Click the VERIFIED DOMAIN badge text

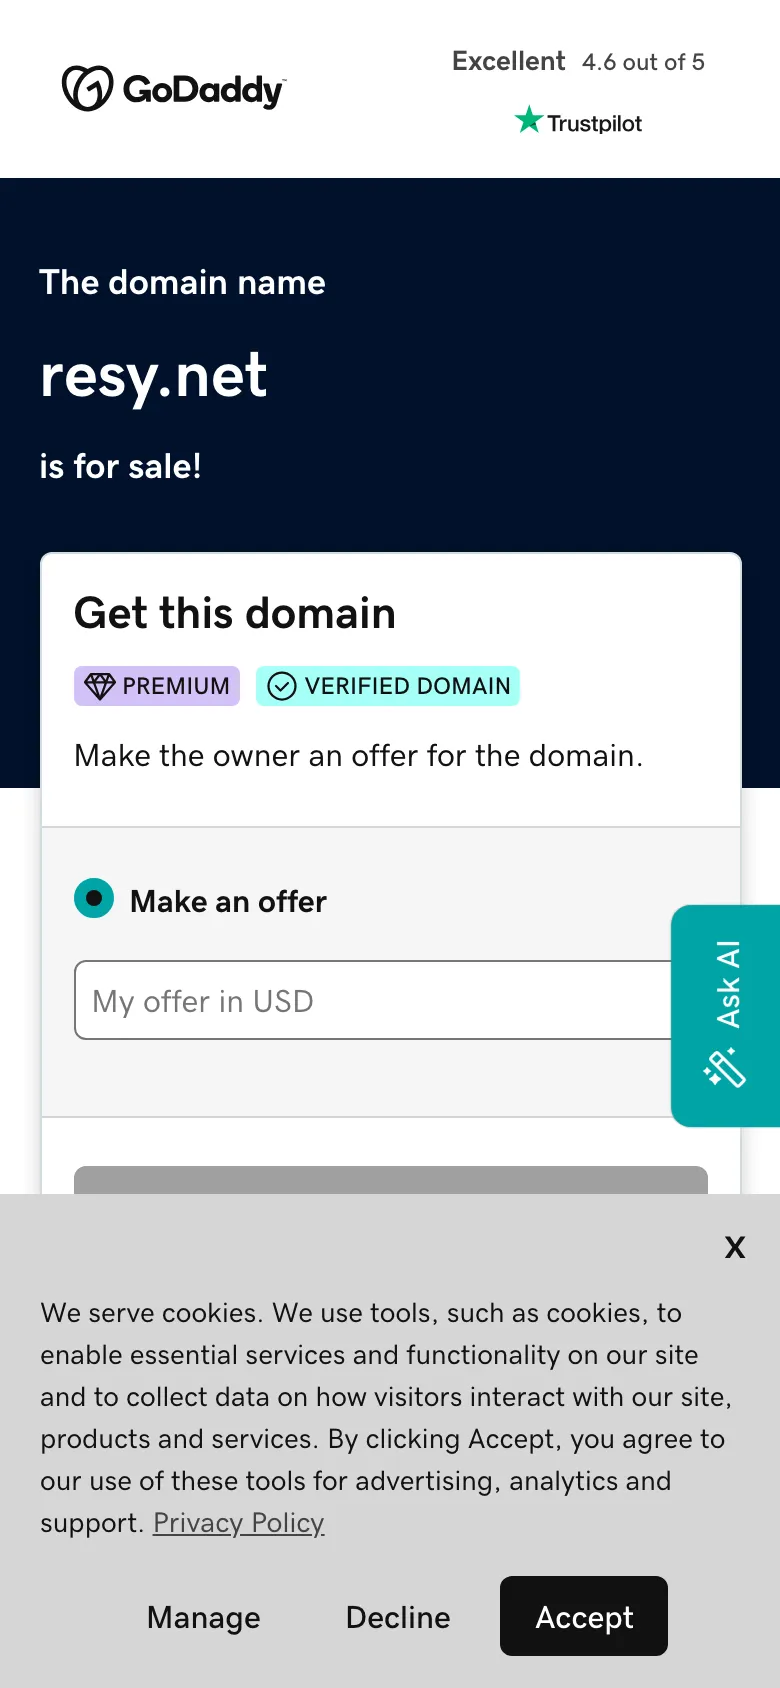(407, 686)
